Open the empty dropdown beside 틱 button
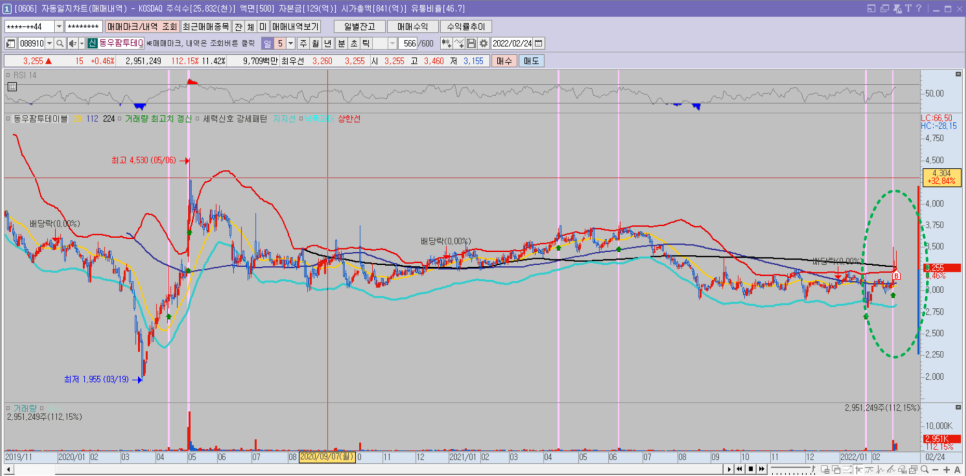Screen dimensions: 966x476 tap(392, 44)
